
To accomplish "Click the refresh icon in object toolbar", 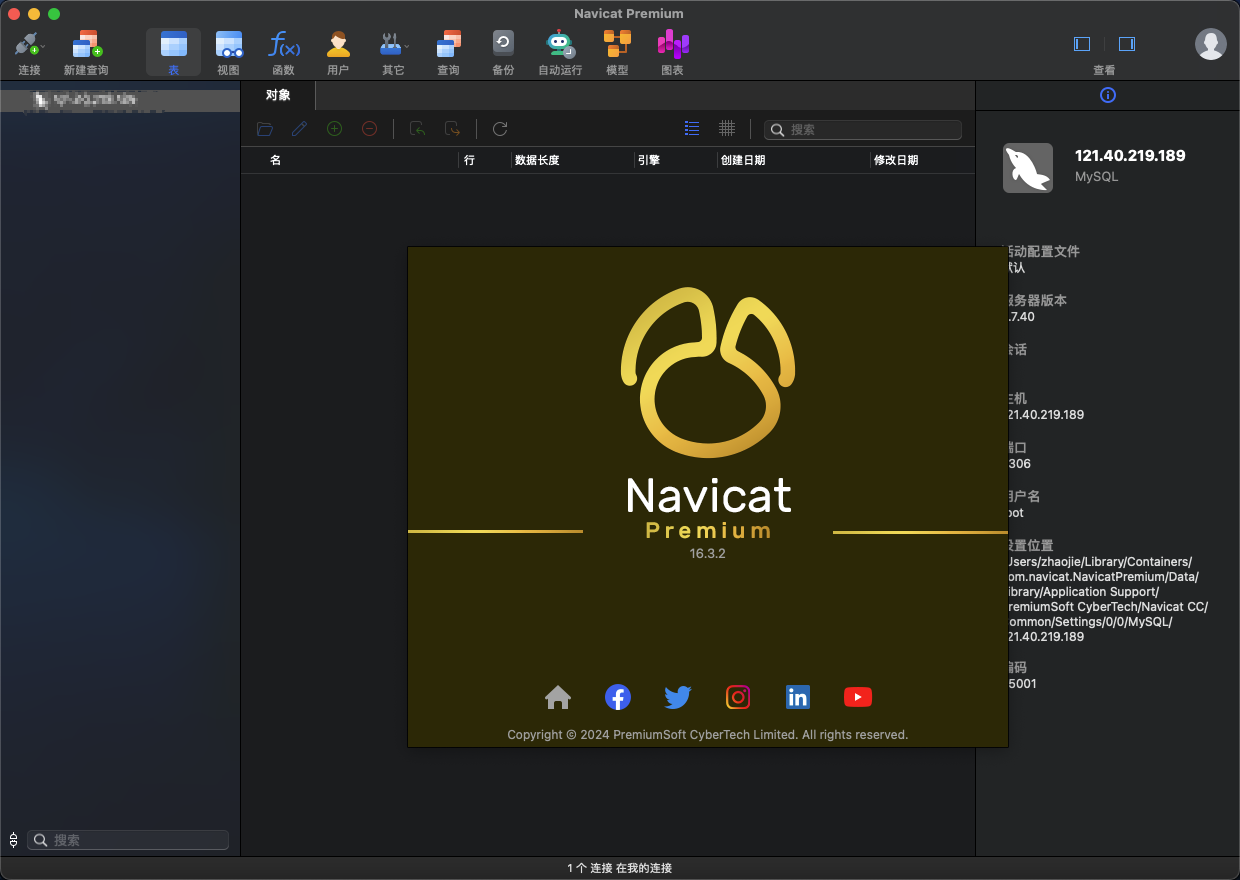I will point(501,129).
